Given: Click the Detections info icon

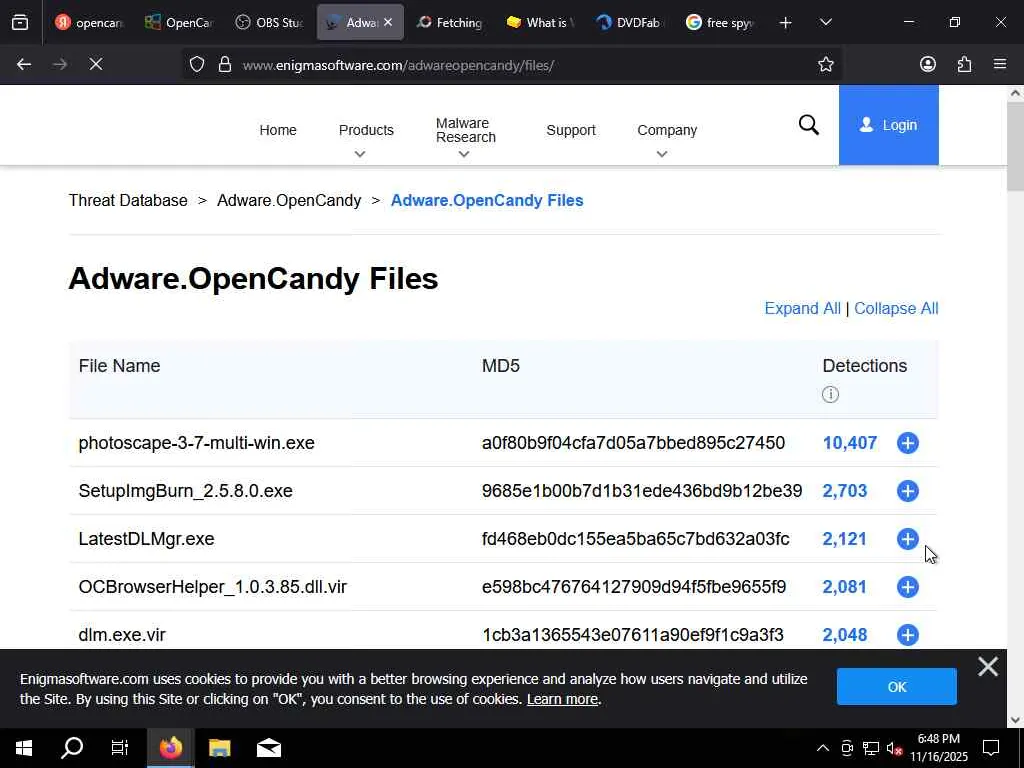Looking at the screenshot, I should point(830,394).
